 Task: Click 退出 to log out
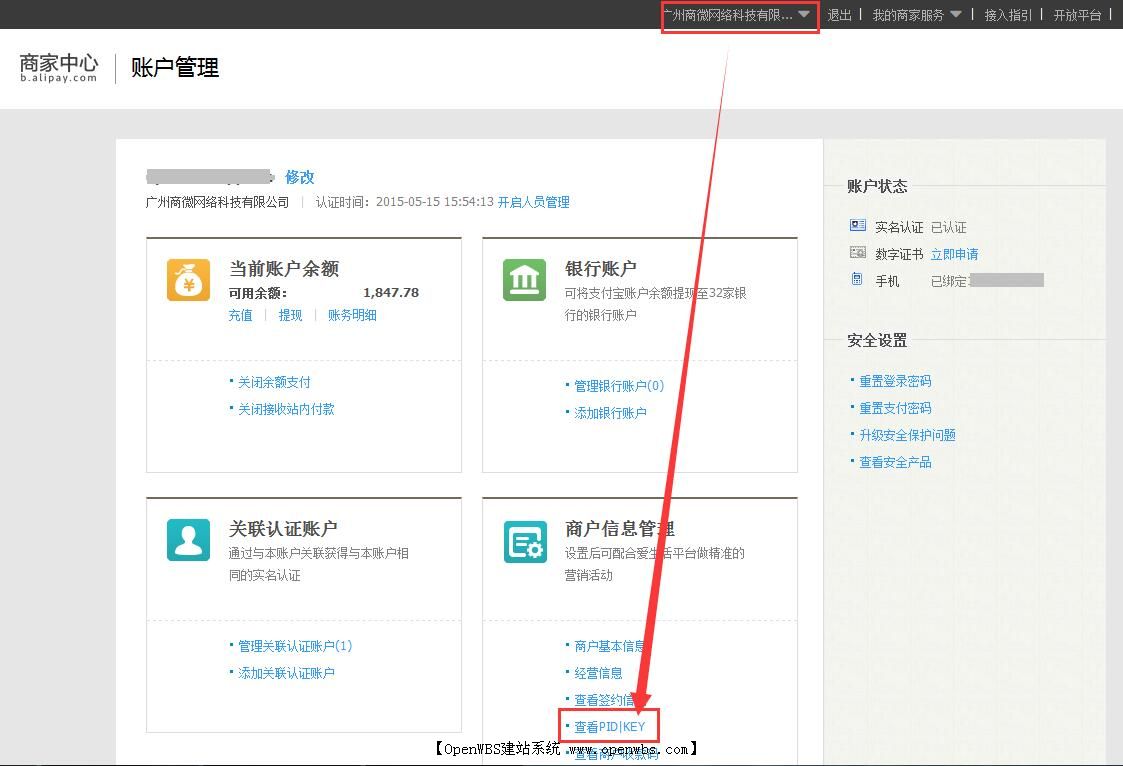click(x=838, y=14)
